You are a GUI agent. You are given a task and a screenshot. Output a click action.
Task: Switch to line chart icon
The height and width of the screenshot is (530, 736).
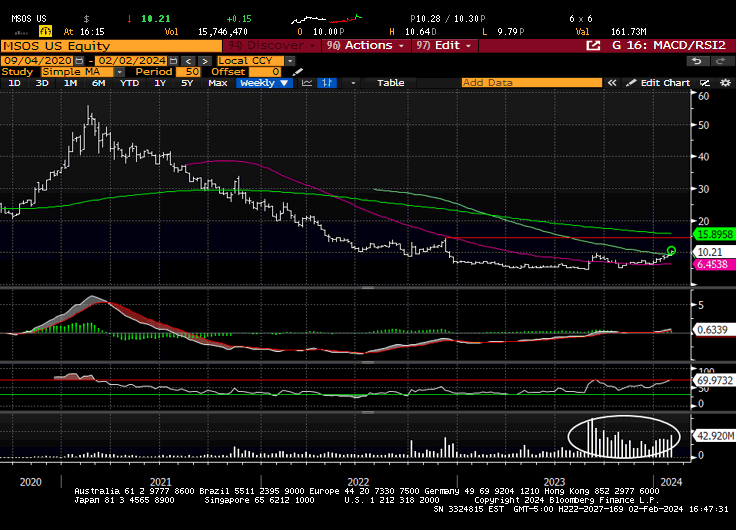pyautogui.click(x=307, y=83)
